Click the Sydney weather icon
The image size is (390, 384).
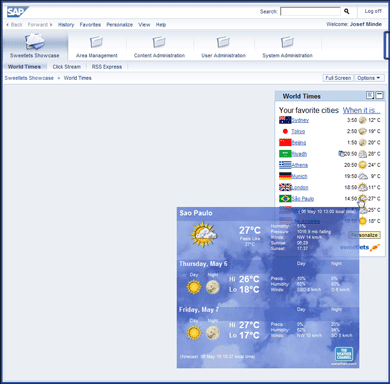point(362,120)
